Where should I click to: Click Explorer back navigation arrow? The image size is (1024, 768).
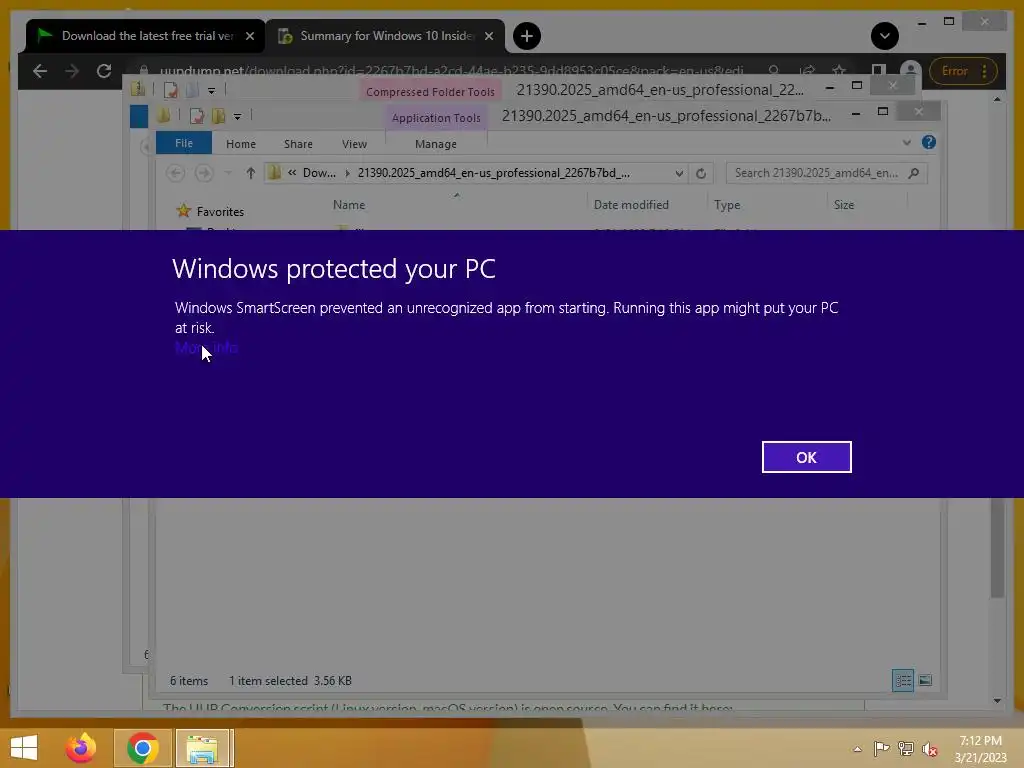(x=175, y=173)
